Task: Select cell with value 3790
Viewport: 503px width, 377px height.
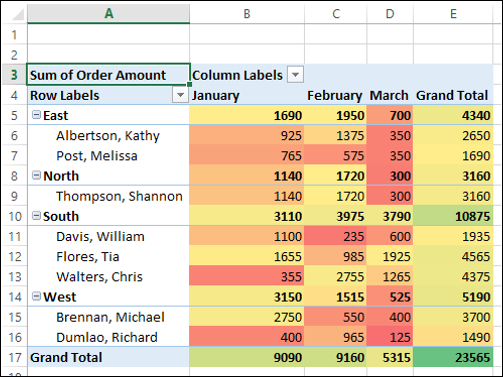Action: 390,216
